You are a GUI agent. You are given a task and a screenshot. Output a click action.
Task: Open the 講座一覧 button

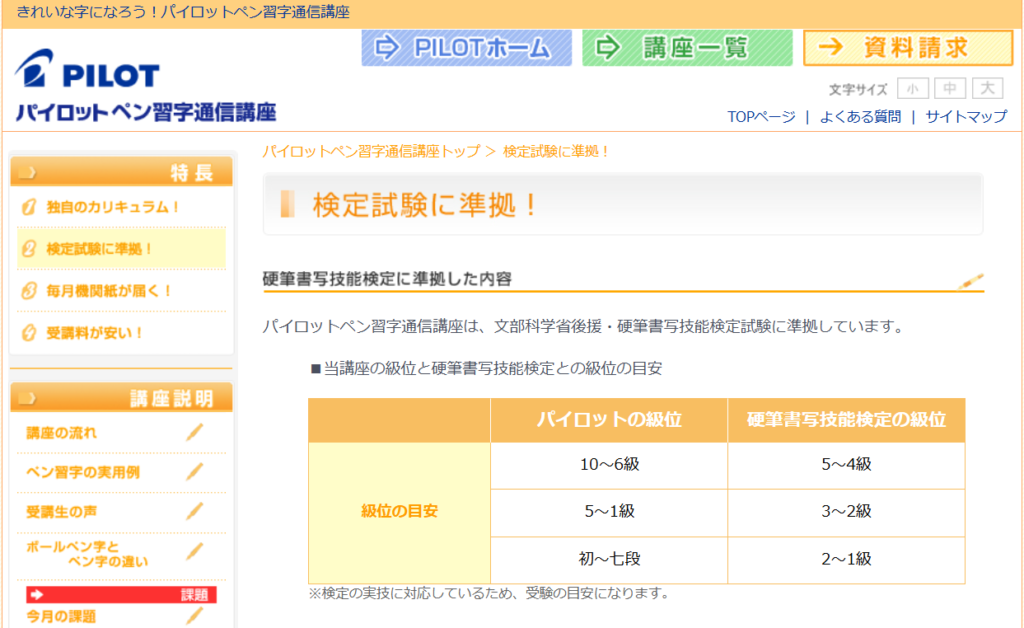tap(687, 48)
